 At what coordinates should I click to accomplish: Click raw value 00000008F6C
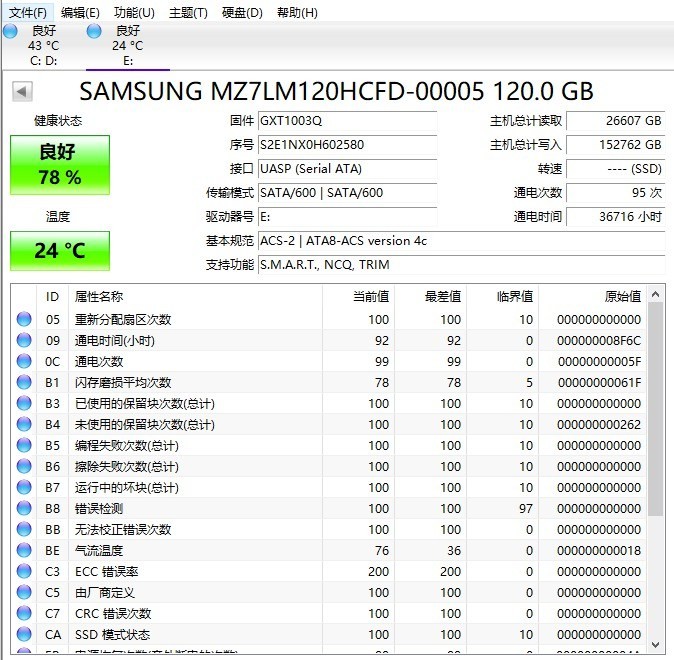pyautogui.click(x=599, y=341)
